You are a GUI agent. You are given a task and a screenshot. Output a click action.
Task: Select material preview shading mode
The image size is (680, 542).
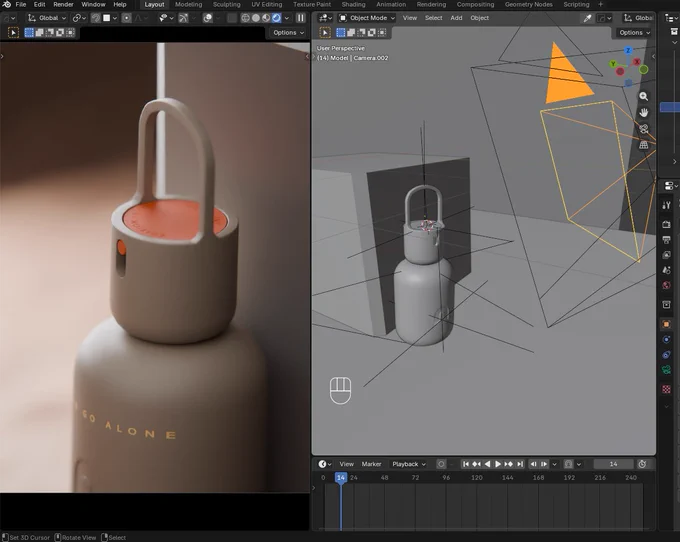coord(266,18)
